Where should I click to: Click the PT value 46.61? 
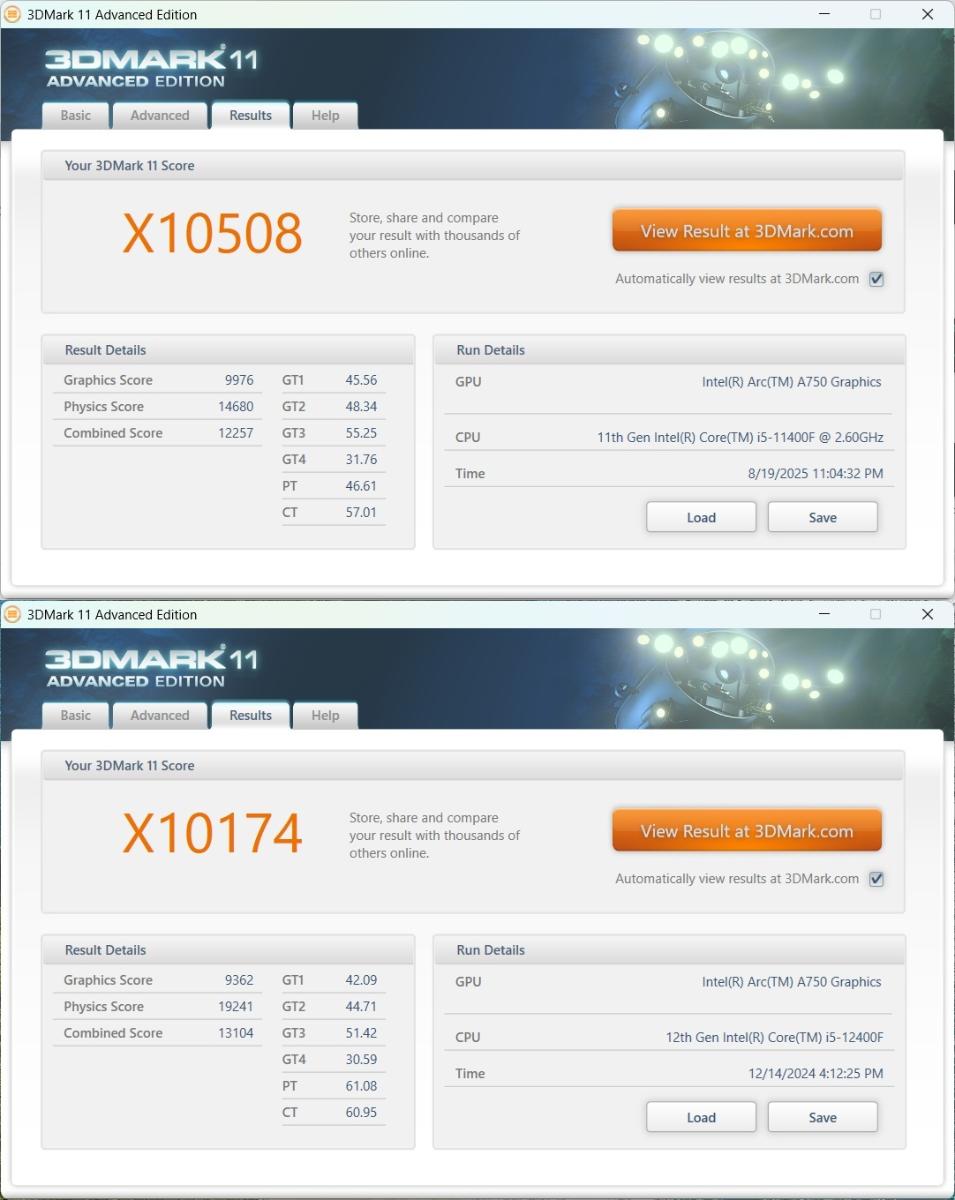[x=361, y=485]
